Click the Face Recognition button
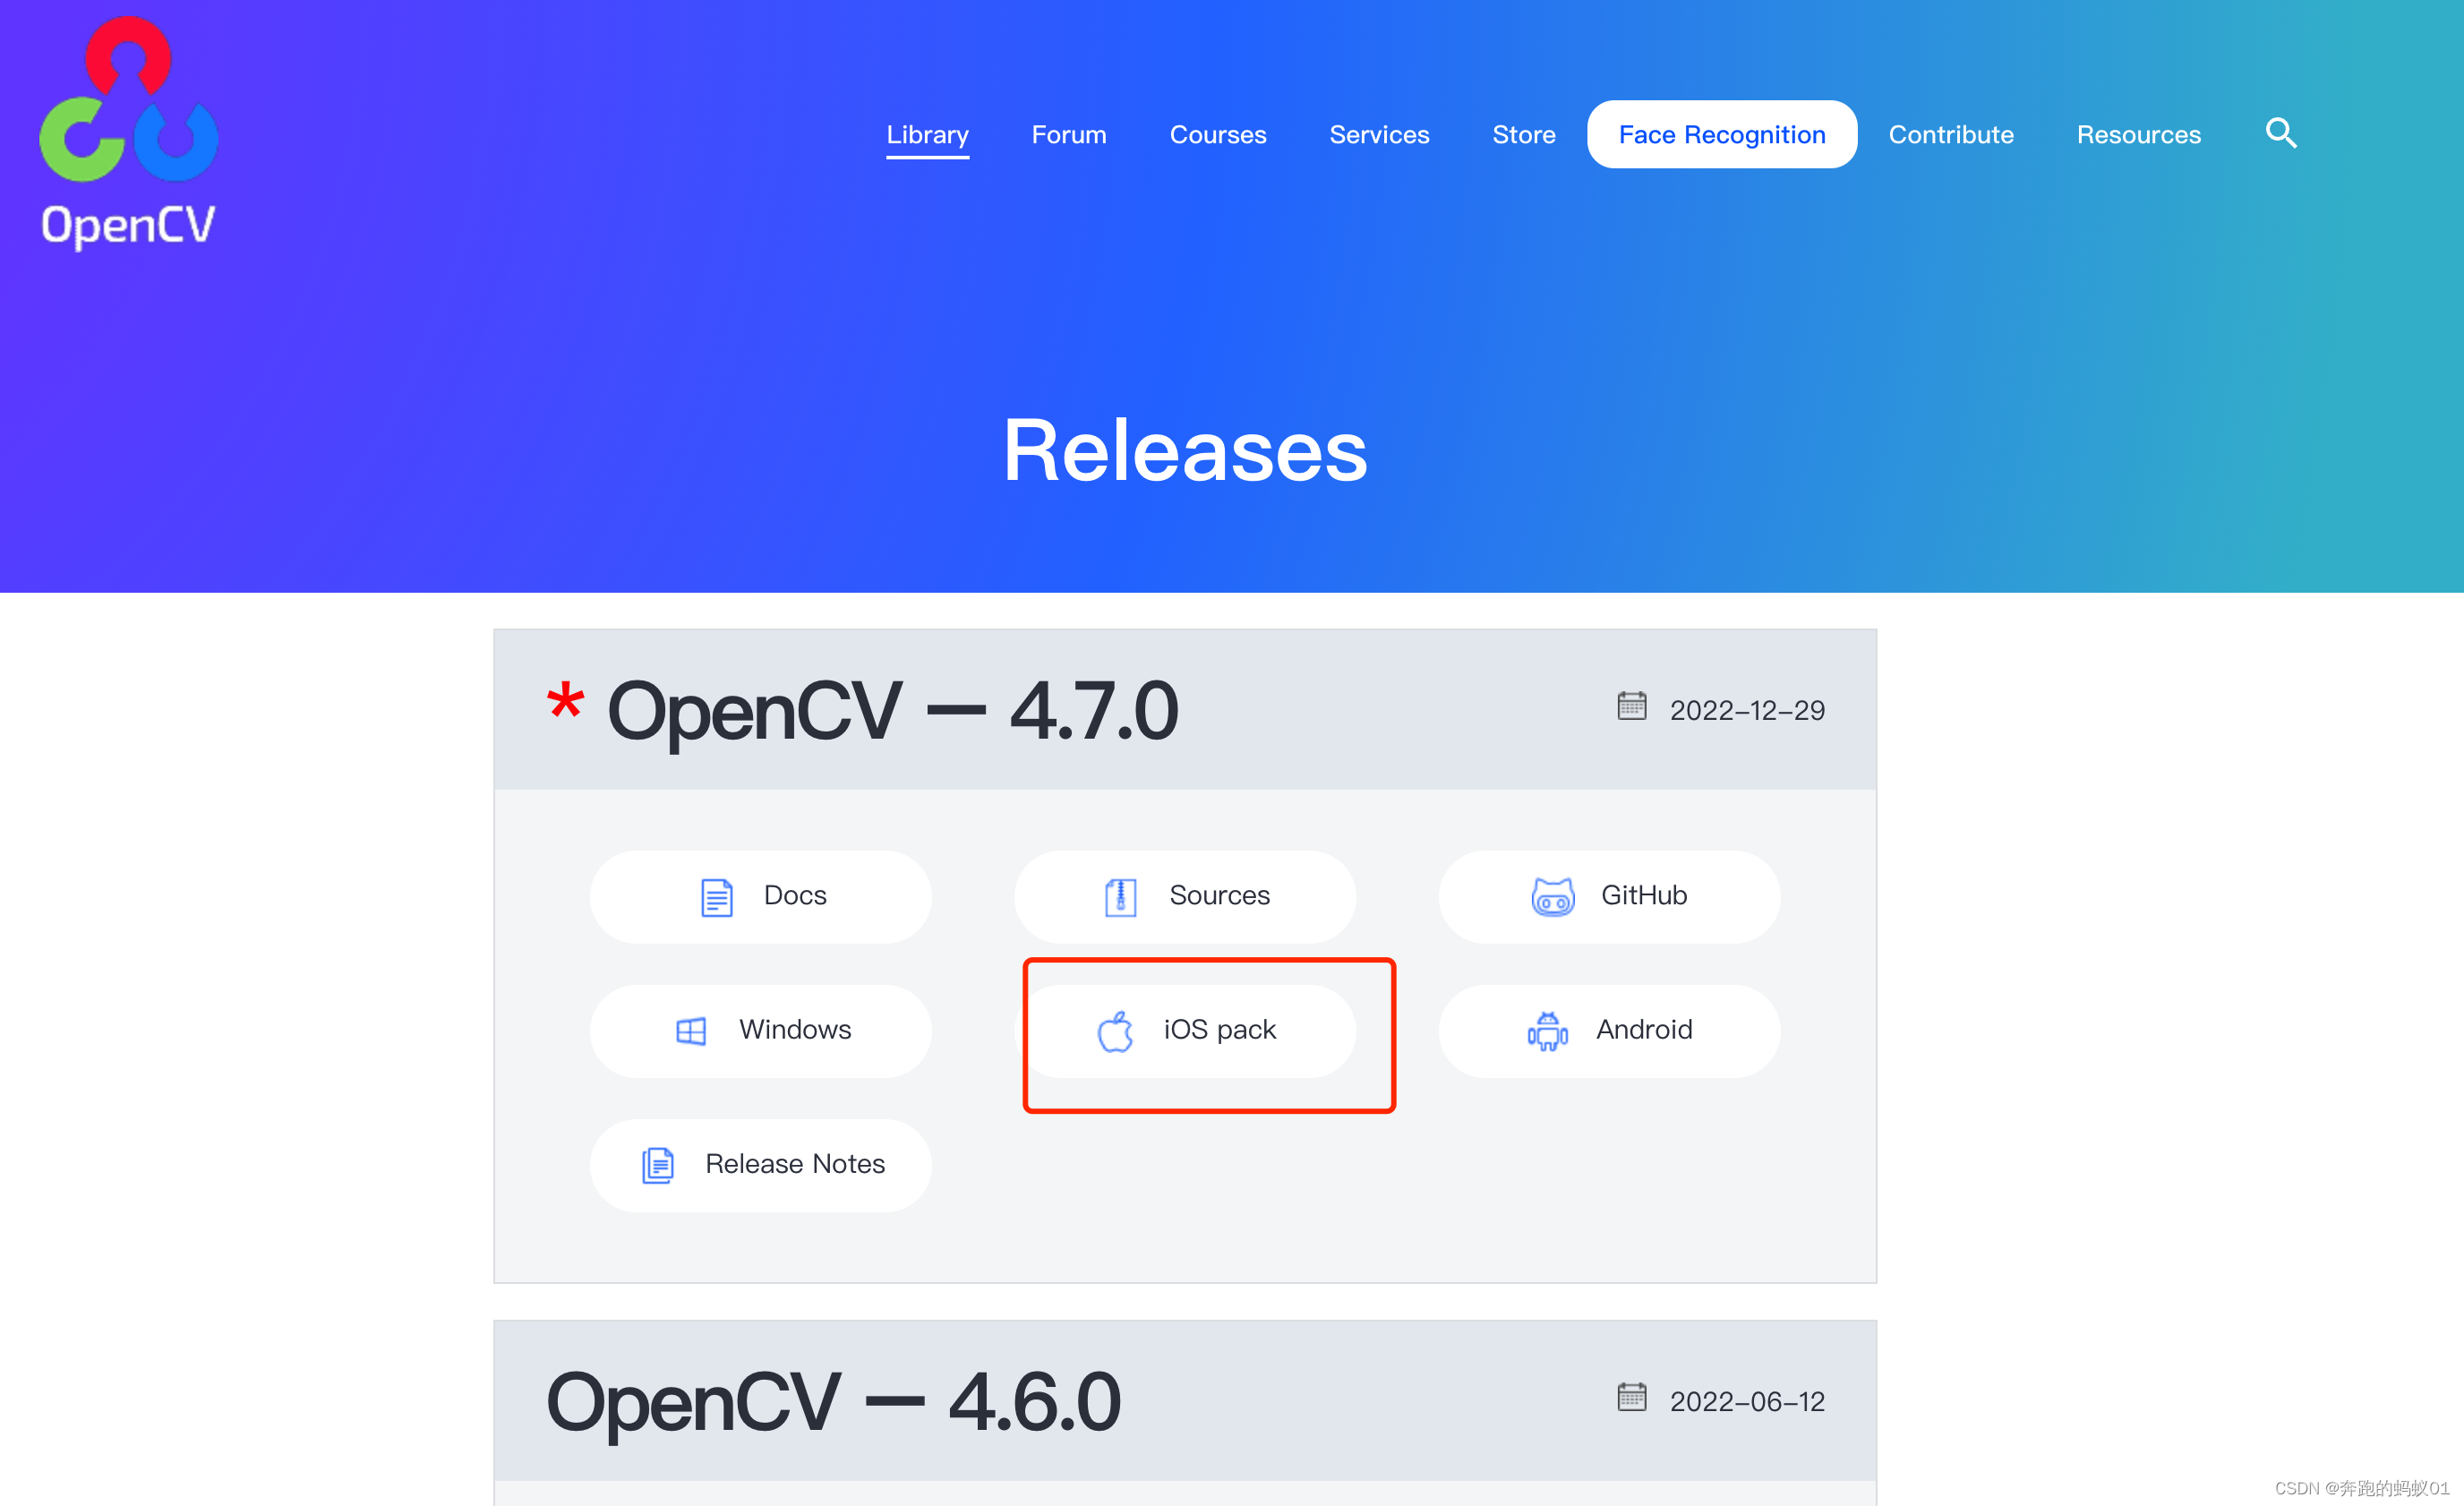The height and width of the screenshot is (1506, 2464). [1721, 132]
